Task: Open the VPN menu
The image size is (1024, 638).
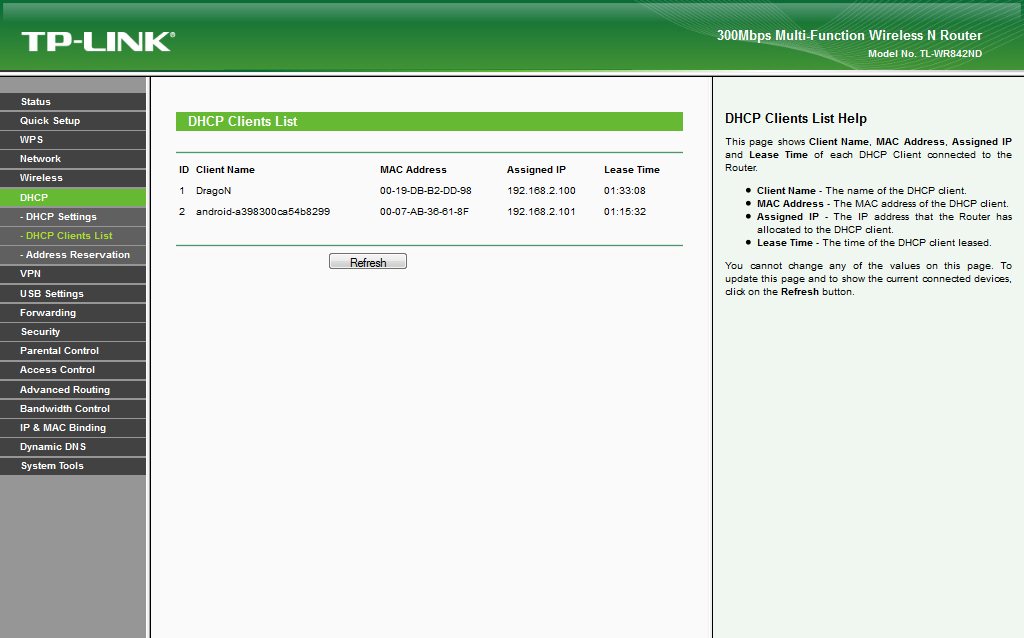Action: 72,274
